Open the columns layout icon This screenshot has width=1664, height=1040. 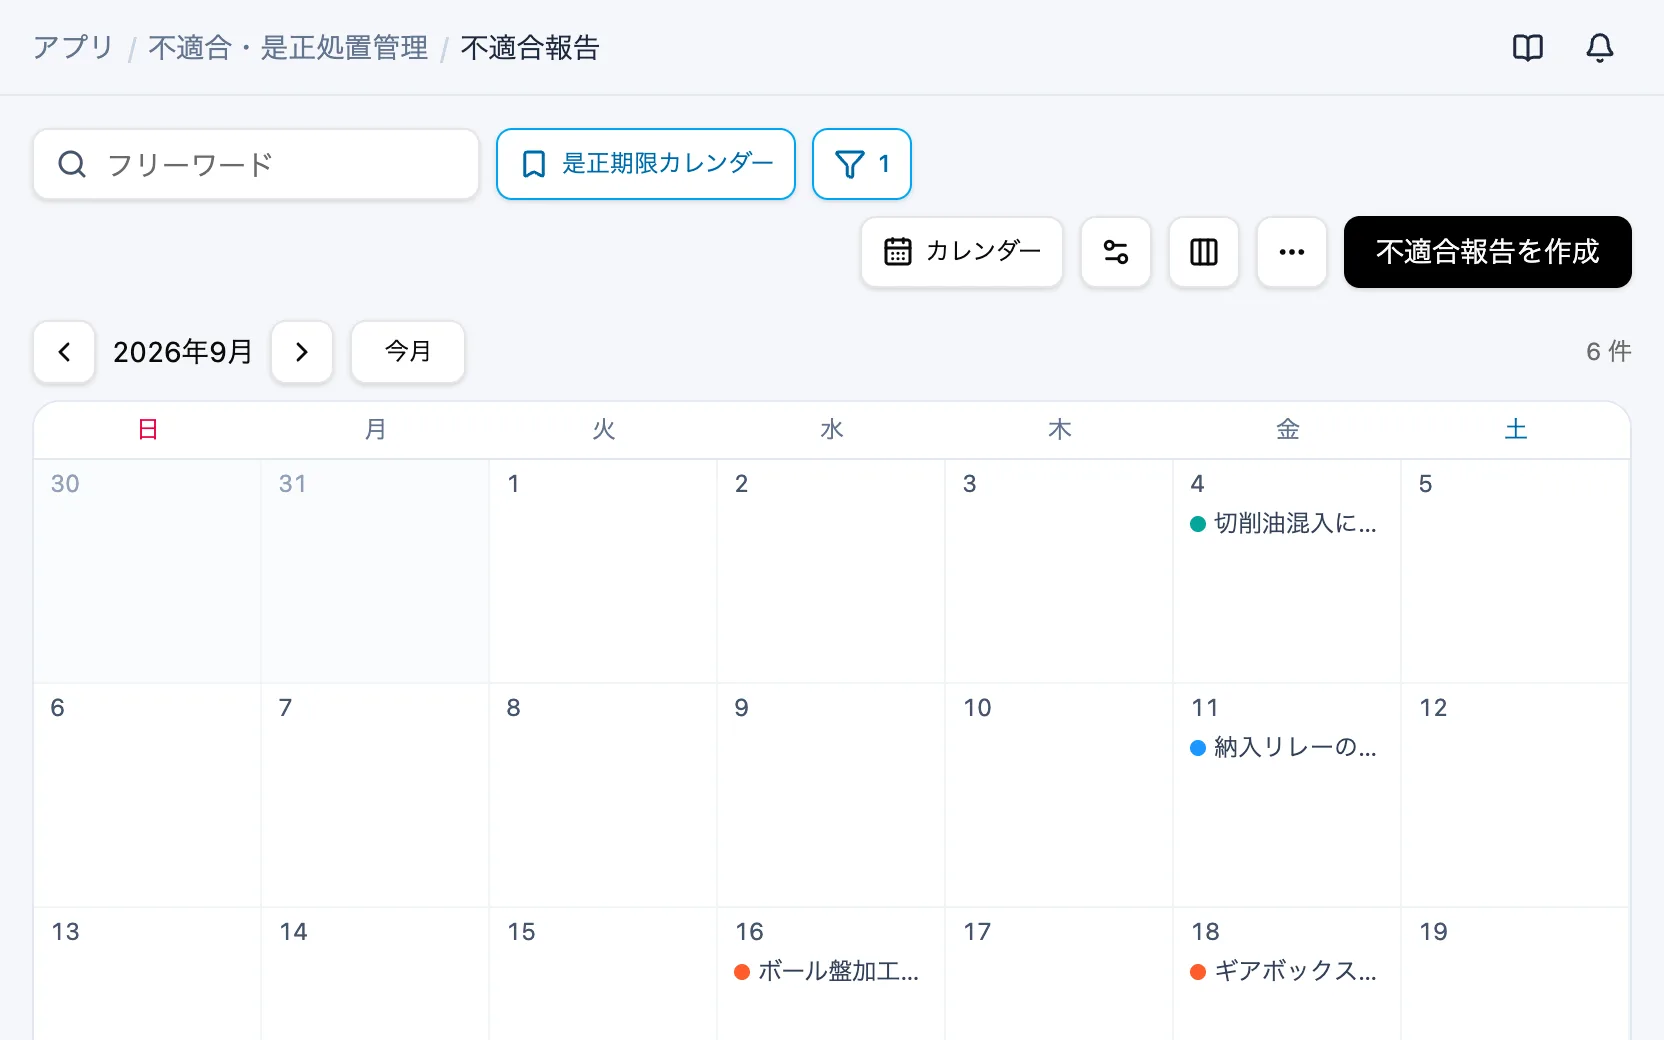pyautogui.click(x=1204, y=252)
